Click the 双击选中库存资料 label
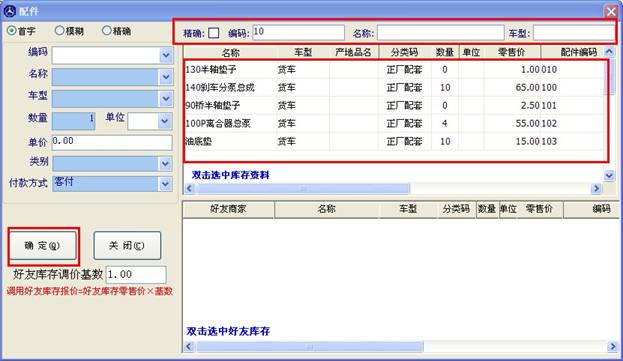This screenshot has height=361, width=623. point(230,175)
